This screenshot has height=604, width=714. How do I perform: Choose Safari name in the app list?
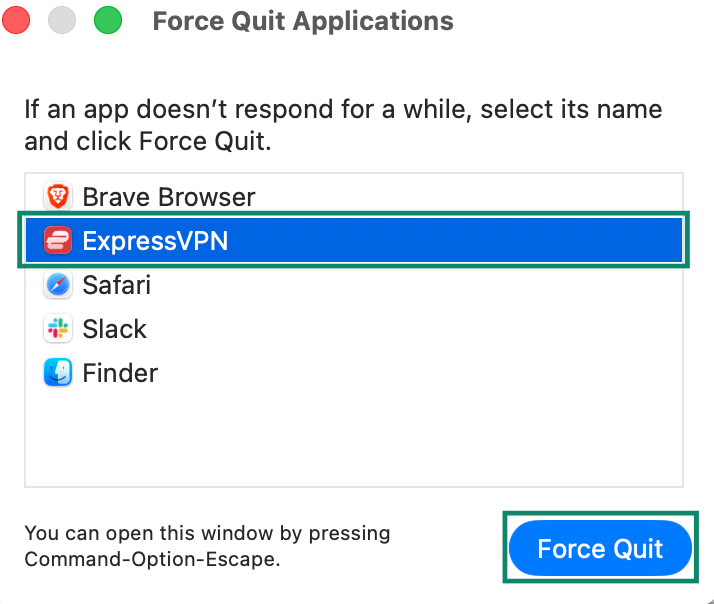[116, 285]
